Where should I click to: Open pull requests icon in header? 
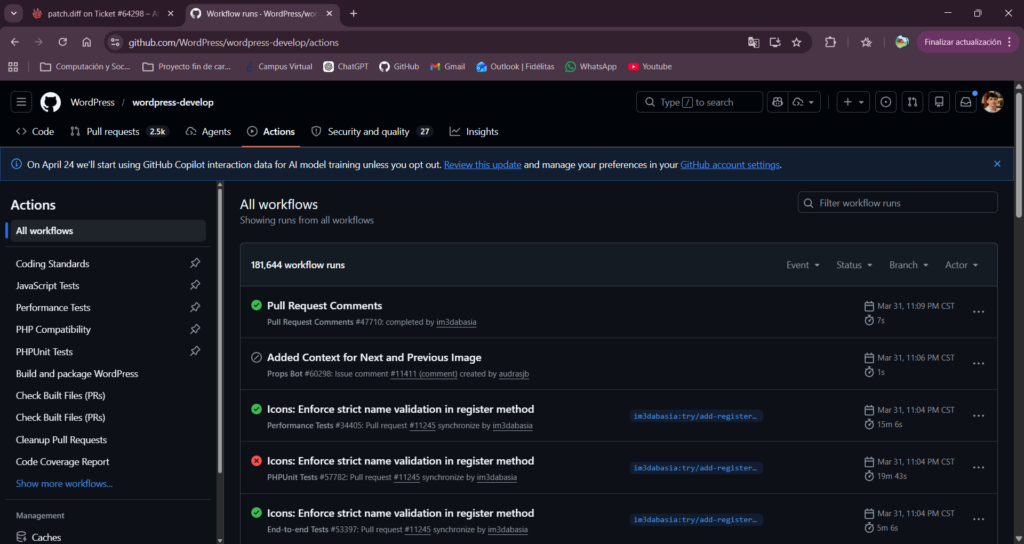pyautogui.click(x=912, y=102)
